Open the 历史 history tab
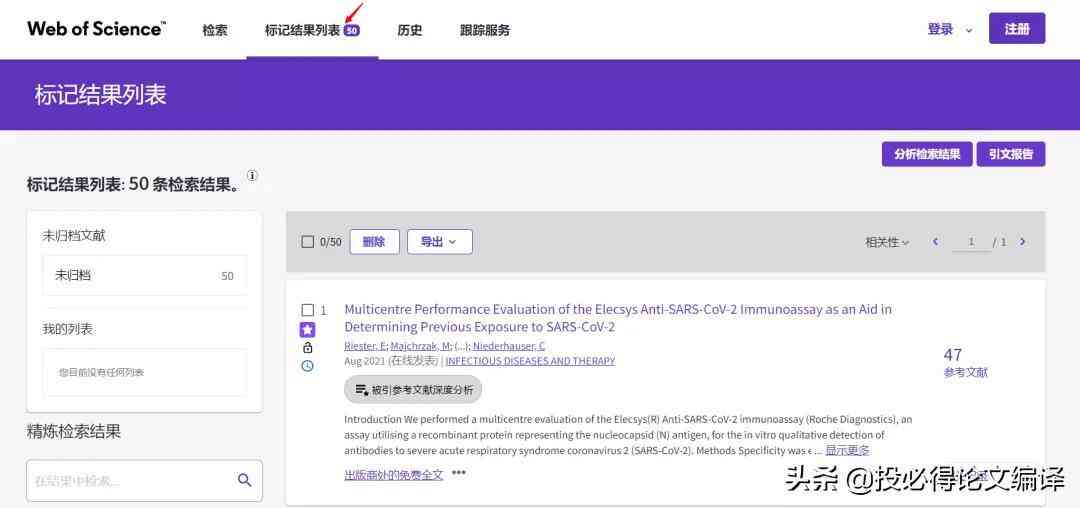1080x508 pixels. coord(410,30)
